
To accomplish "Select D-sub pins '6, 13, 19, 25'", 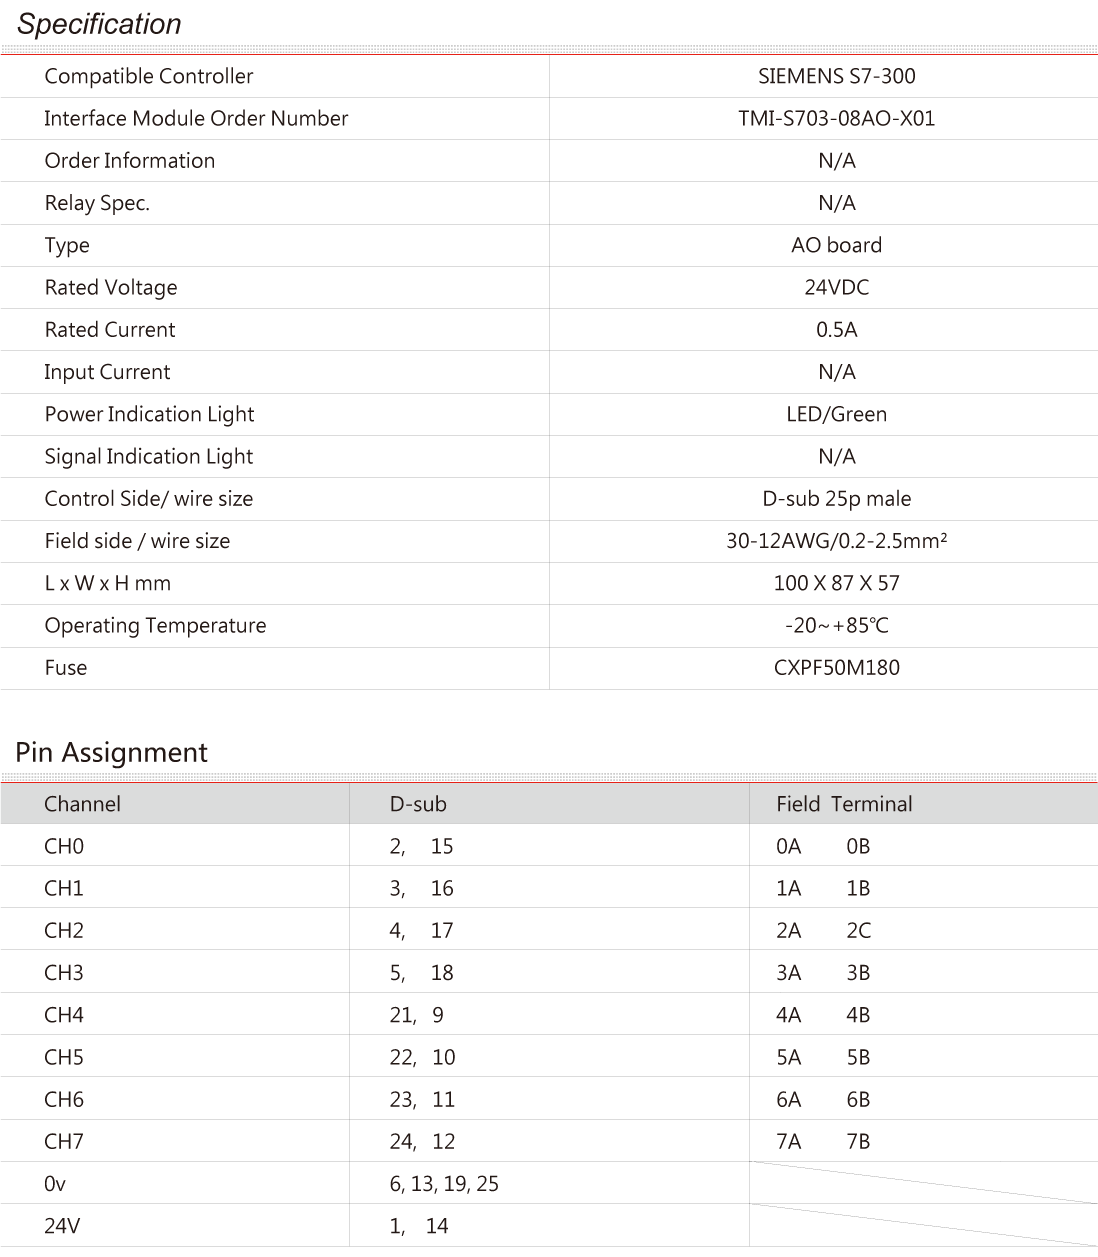I will coord(444,1184).
